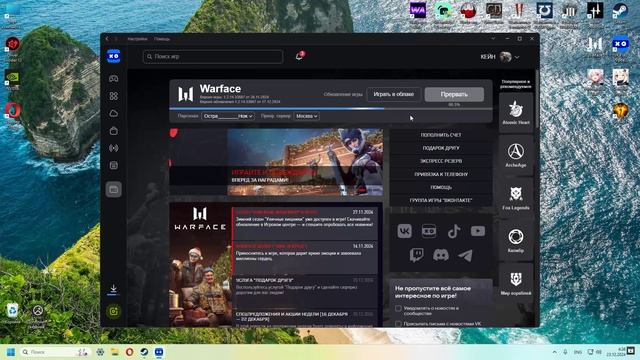Image resolution: width=640 pixels, height=360 pixels.
Task: Expand the КЕЙН account menu
Action: (517, 57)
